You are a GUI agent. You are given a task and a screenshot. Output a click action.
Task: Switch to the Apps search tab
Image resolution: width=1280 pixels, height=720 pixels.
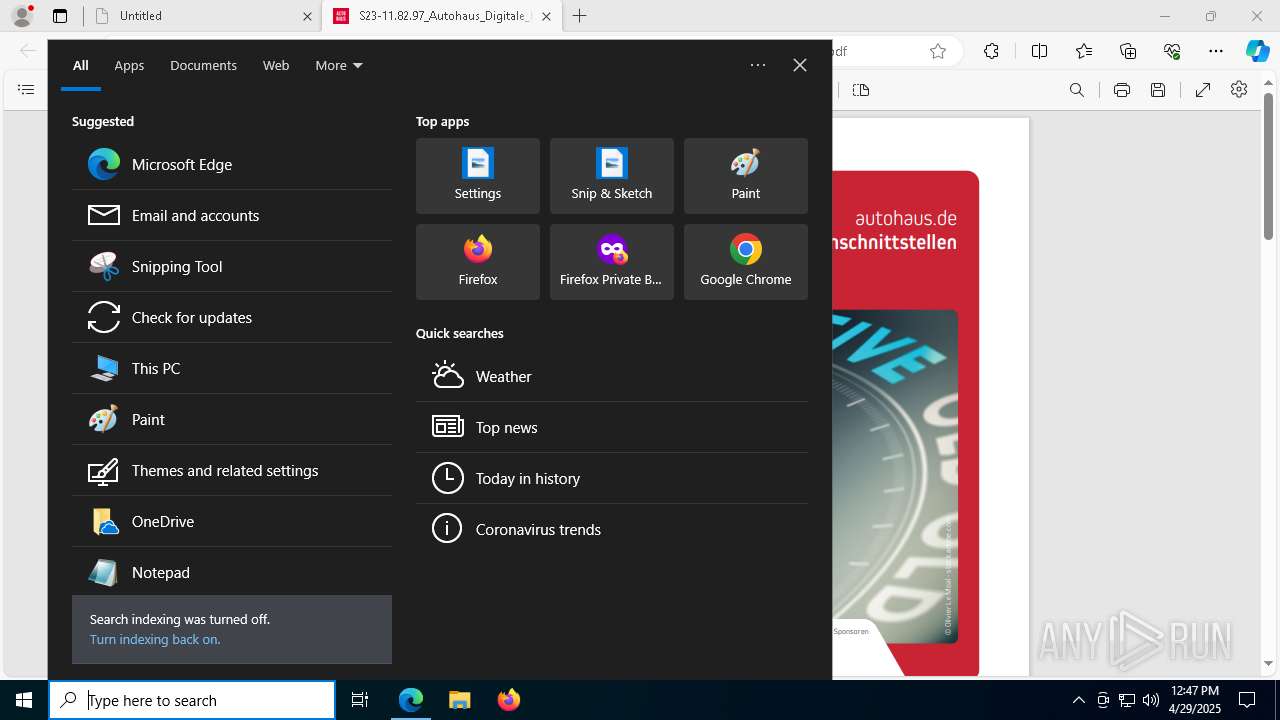pyautogui.click(x=129, y=65)
